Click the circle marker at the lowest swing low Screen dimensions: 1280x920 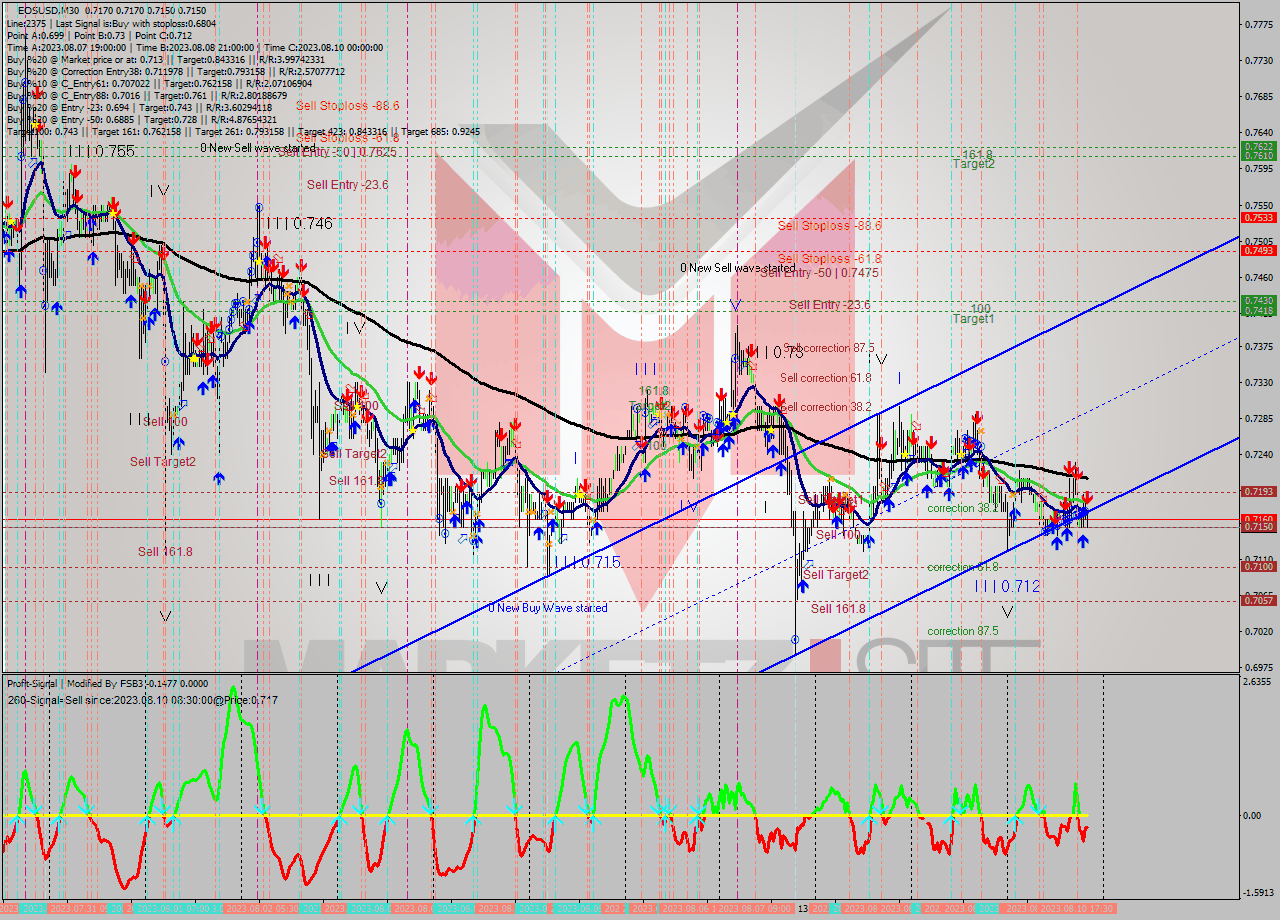tap(795, 640)
